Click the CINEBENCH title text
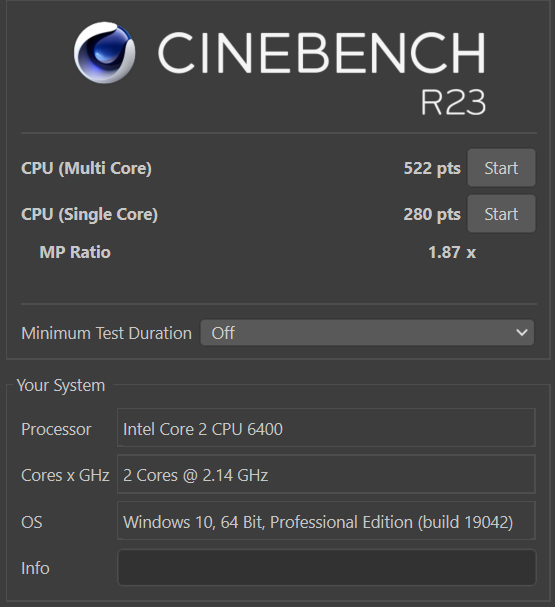Screen dimensions: 555x607 tap(321, 53)
